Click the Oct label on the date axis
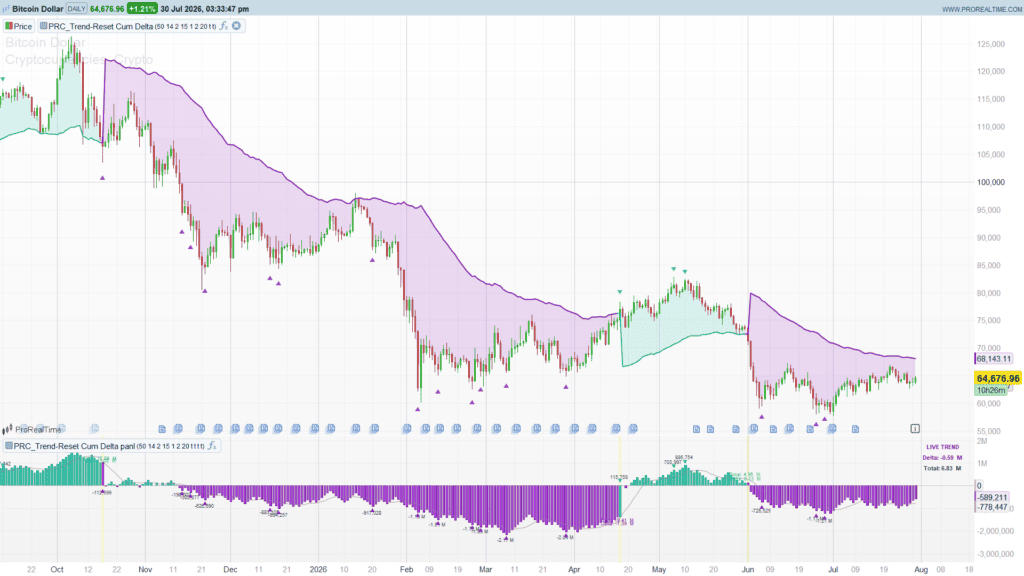The height and width of the screenshot is (576, 1024). pos(57,569)
